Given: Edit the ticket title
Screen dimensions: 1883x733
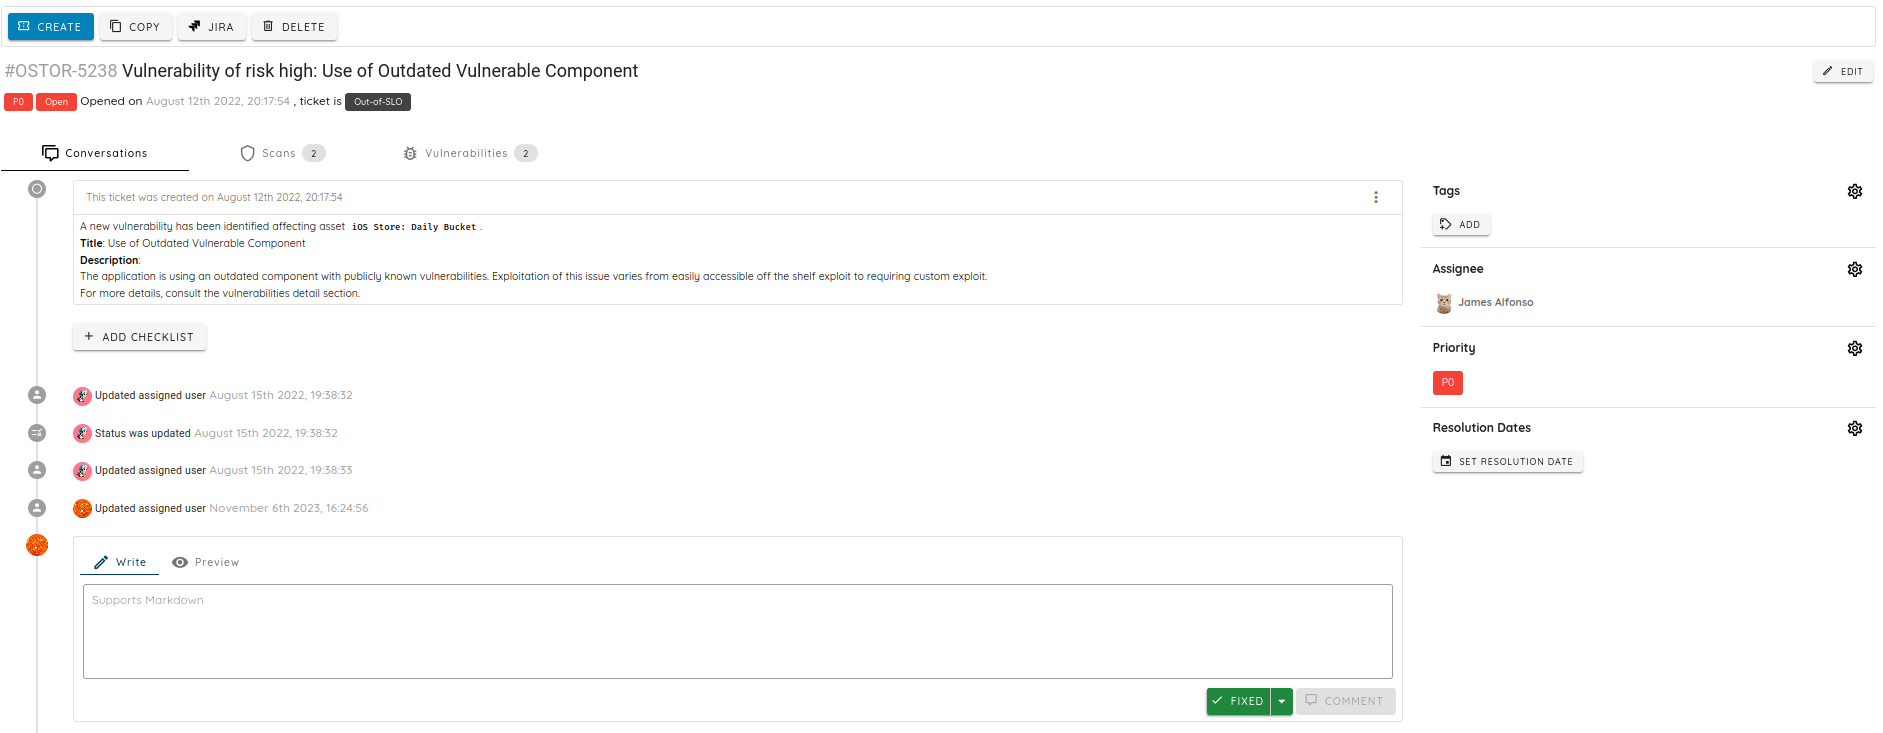Looking at the screenshot, I should (x=1842, y=71).
